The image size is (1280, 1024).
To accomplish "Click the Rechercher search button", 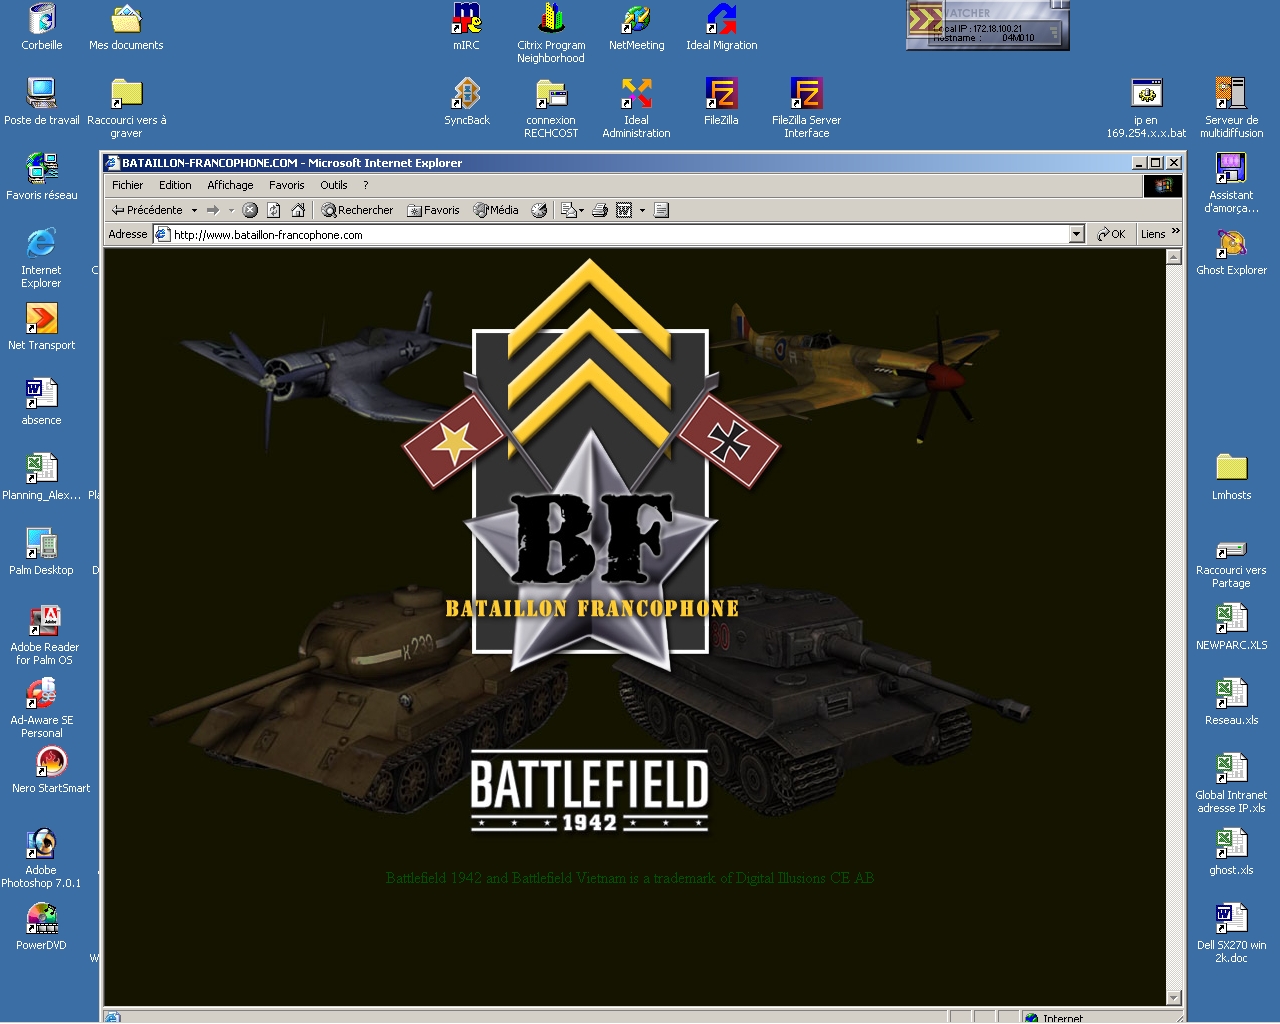I will point(357,210).
